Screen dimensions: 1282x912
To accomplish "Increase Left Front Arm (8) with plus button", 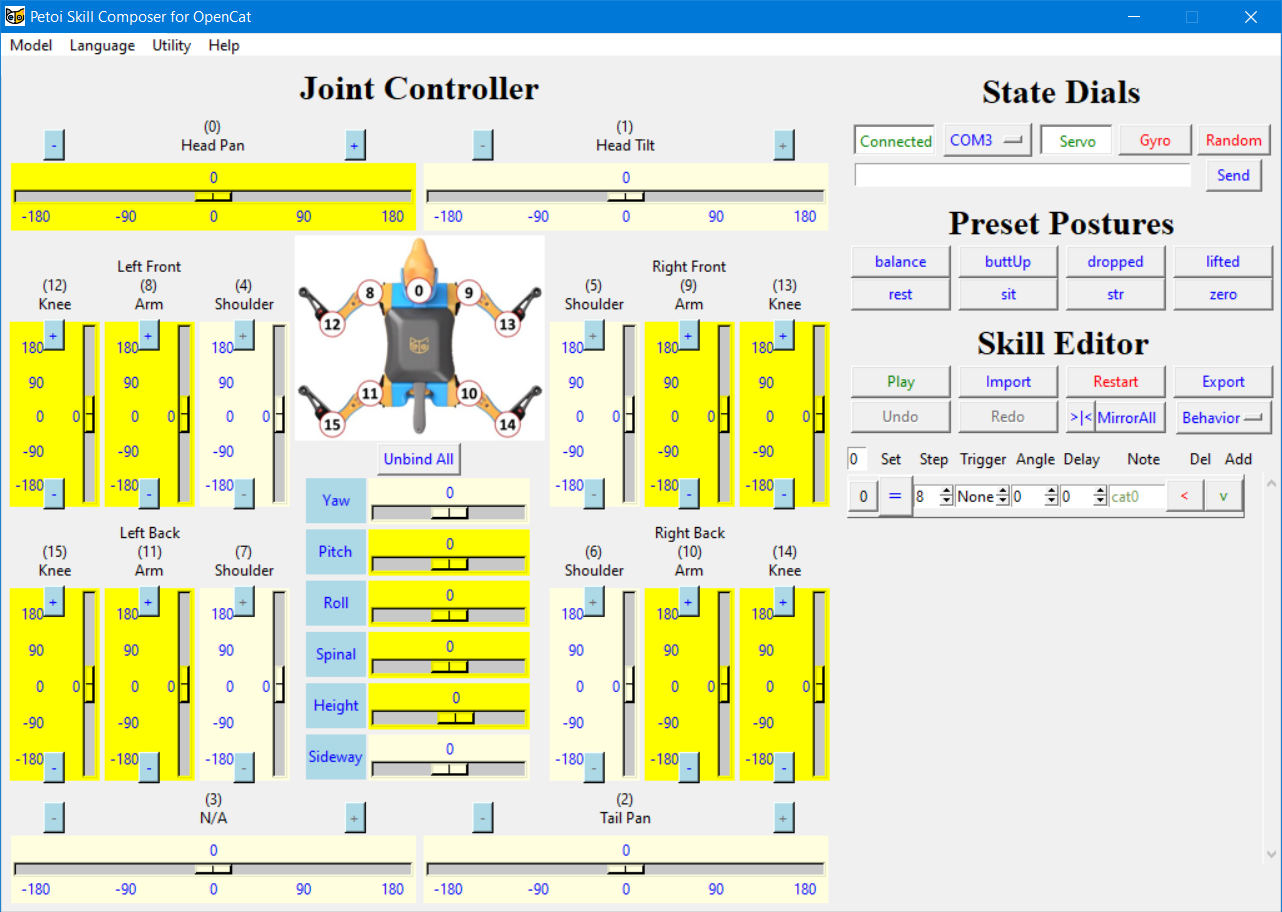I will coord(149,335).
